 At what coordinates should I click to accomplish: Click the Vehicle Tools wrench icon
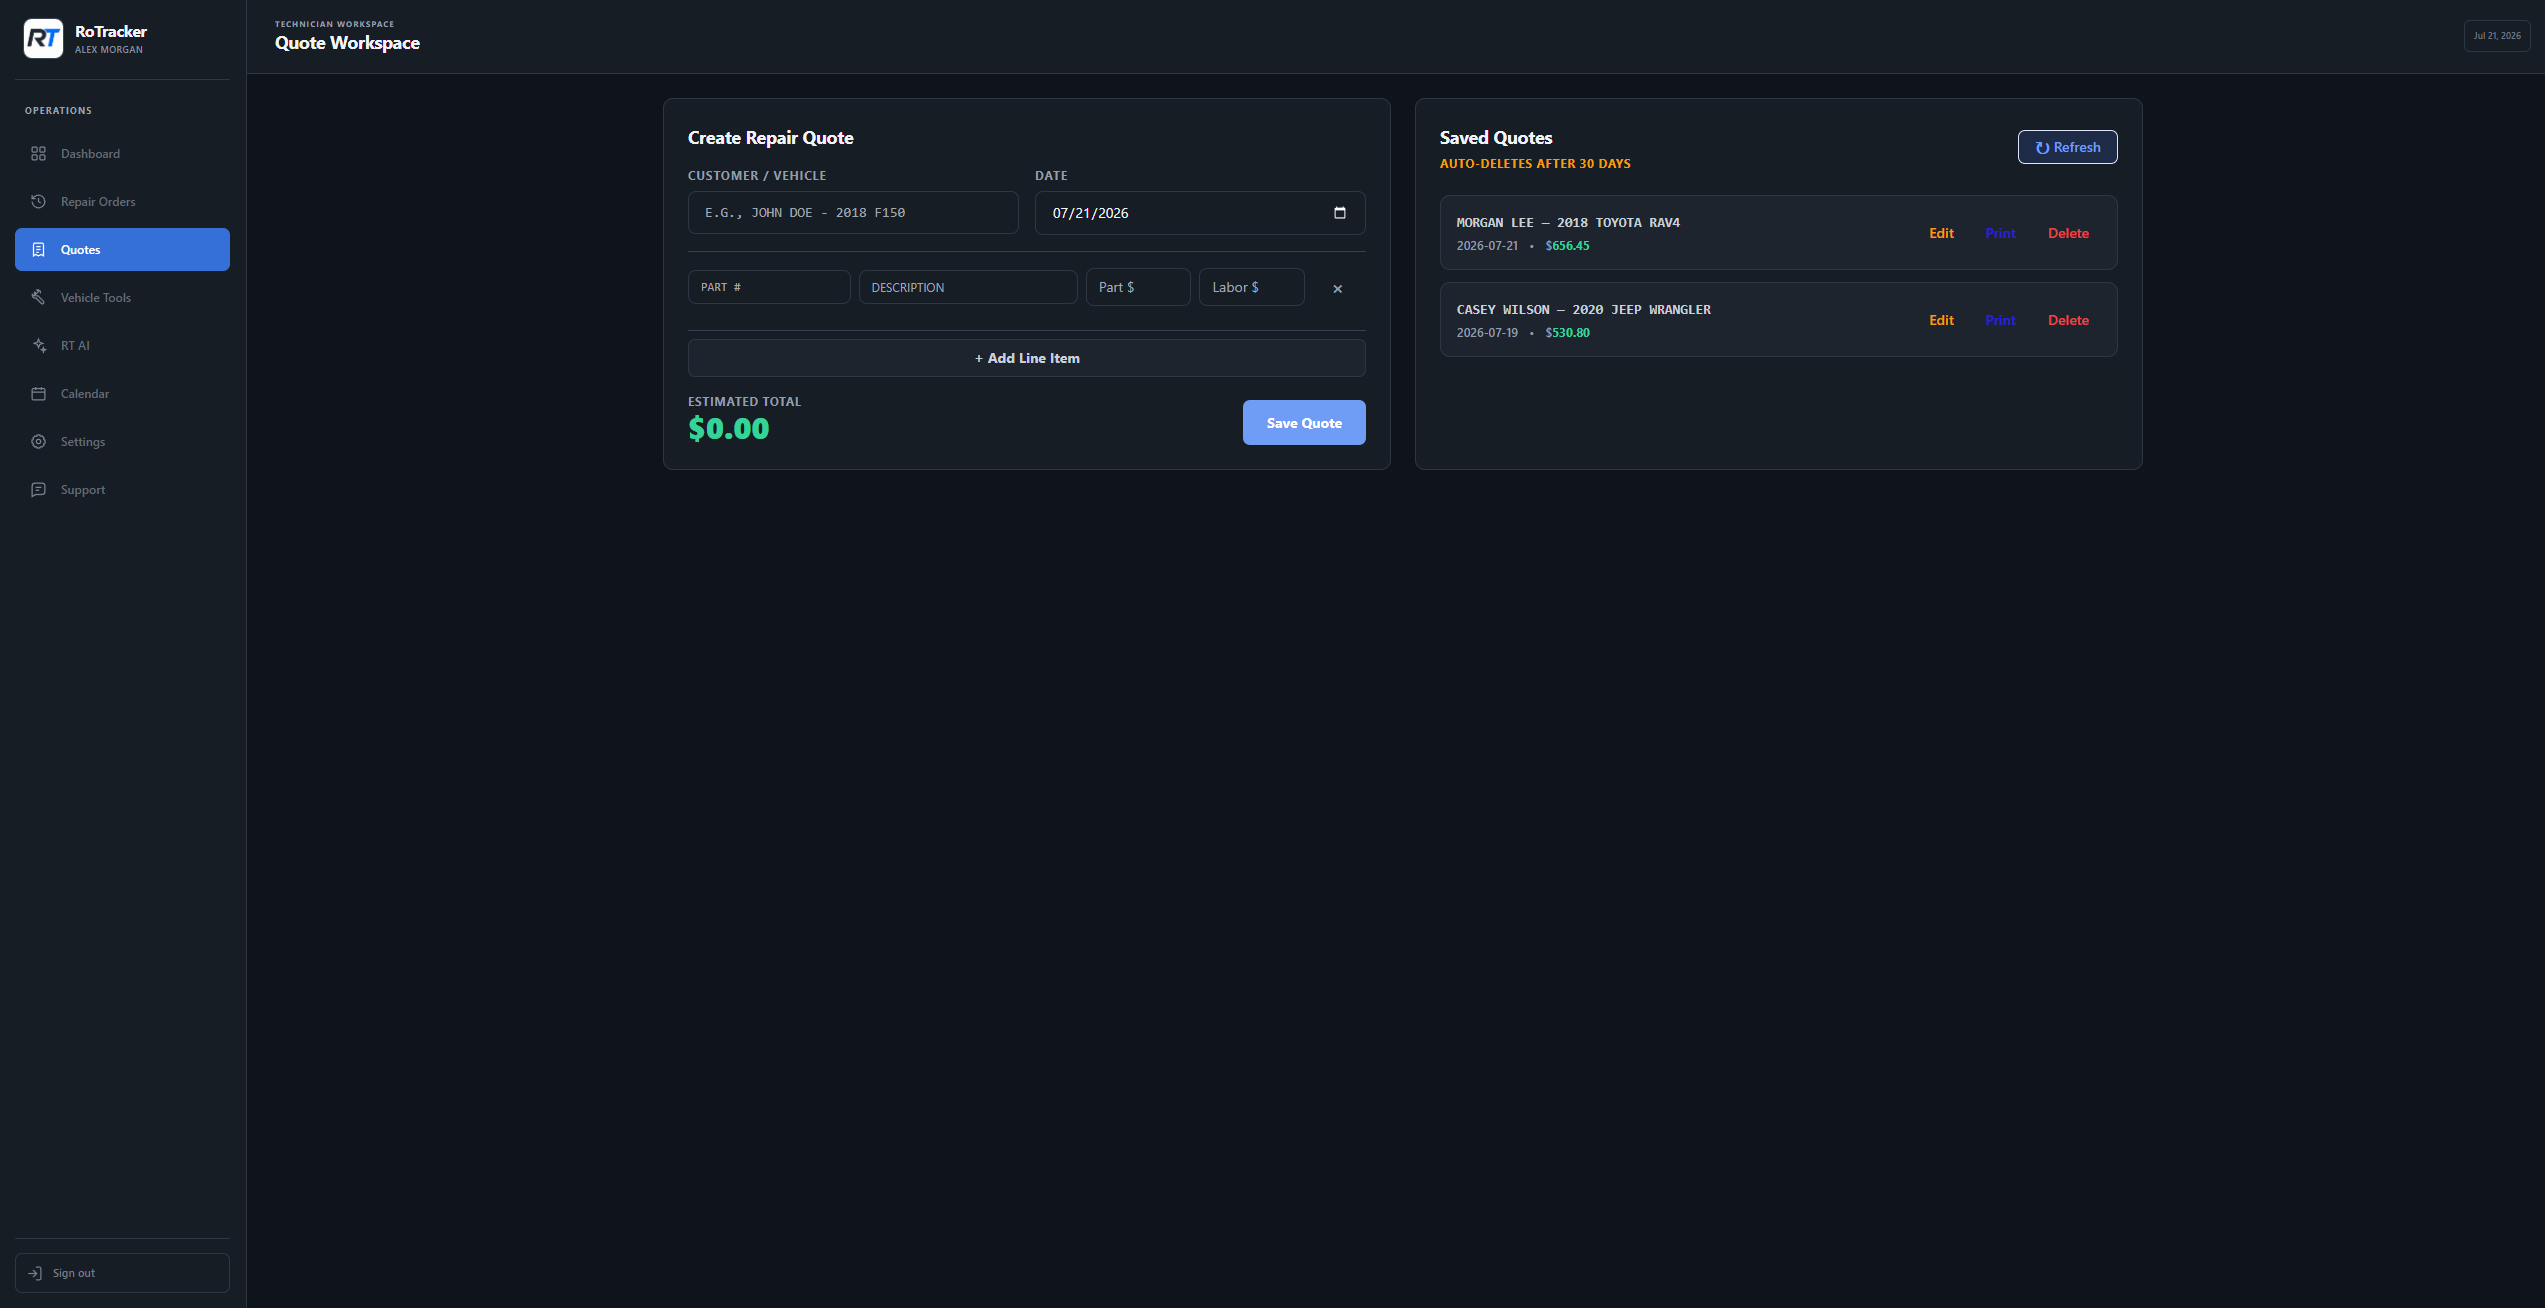click(x=38, y=298)
